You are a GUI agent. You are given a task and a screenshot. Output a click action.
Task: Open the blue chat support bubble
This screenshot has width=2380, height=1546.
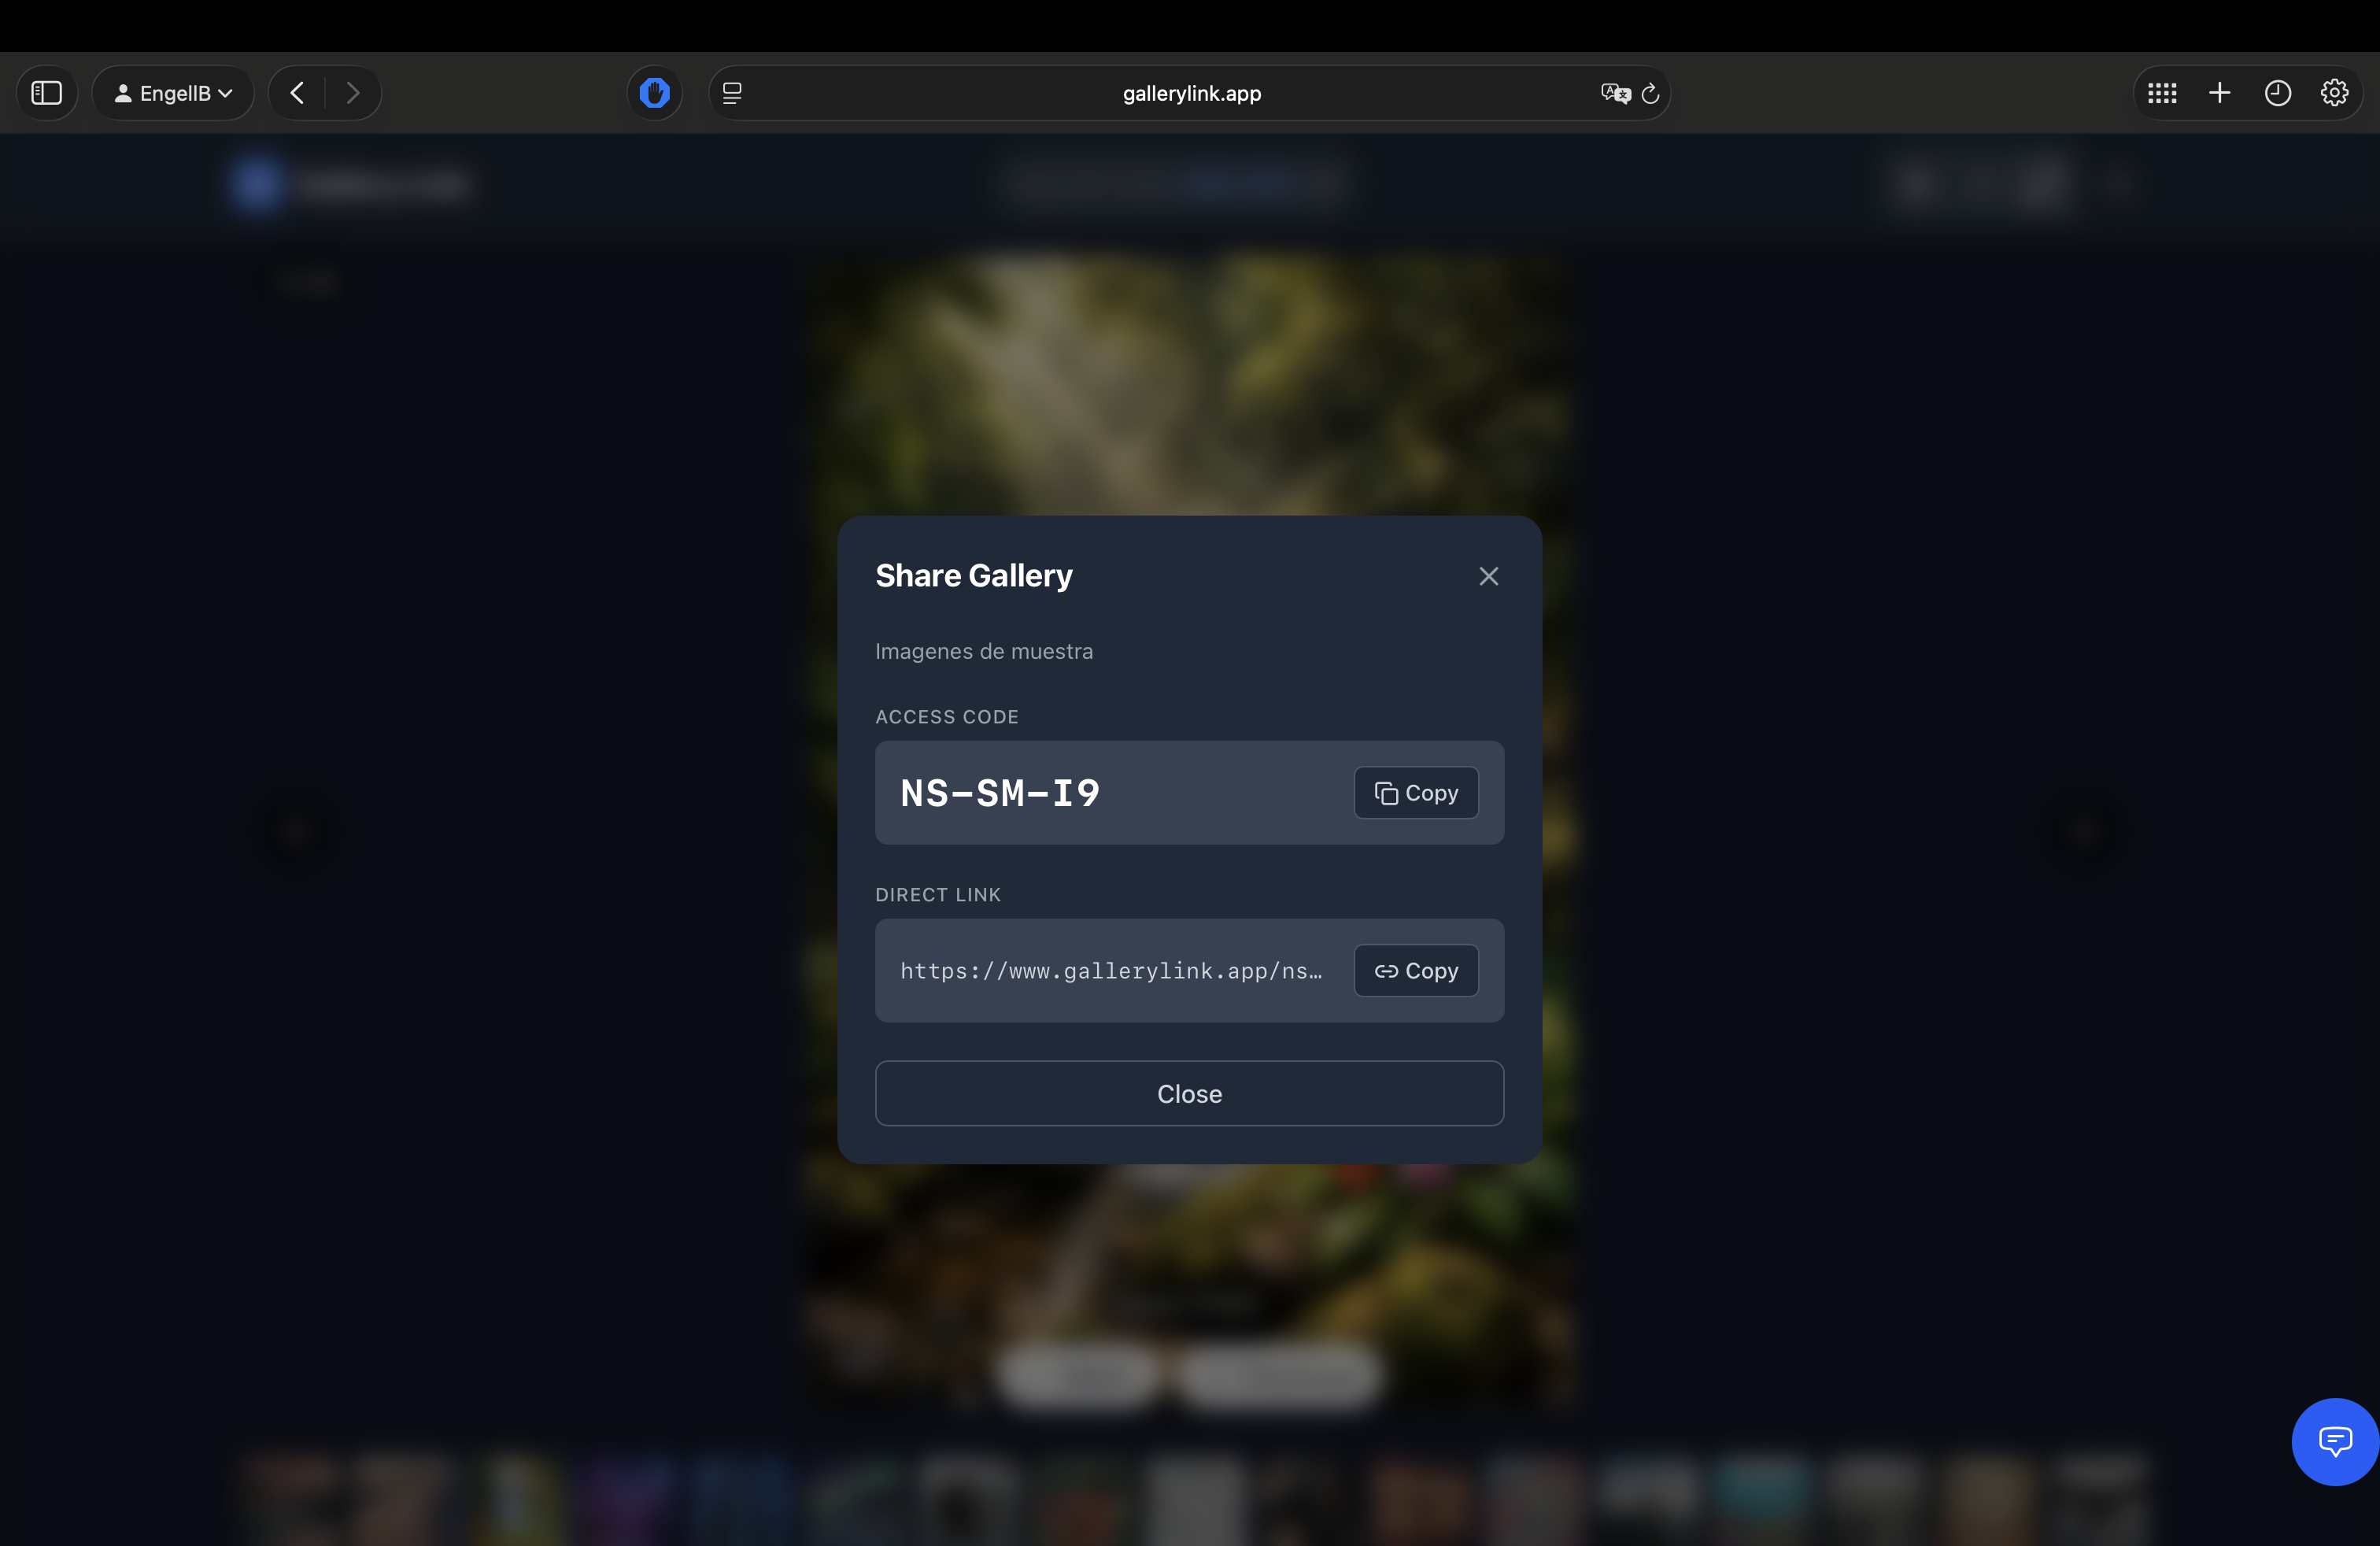(x=2334, y=1441)
